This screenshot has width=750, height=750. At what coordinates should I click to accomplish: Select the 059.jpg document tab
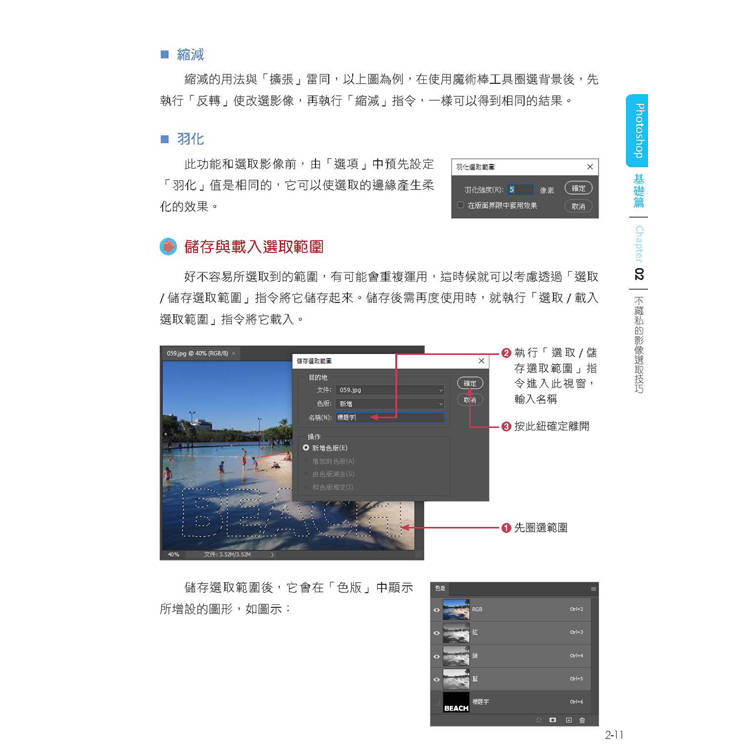(x=197, y=353)
